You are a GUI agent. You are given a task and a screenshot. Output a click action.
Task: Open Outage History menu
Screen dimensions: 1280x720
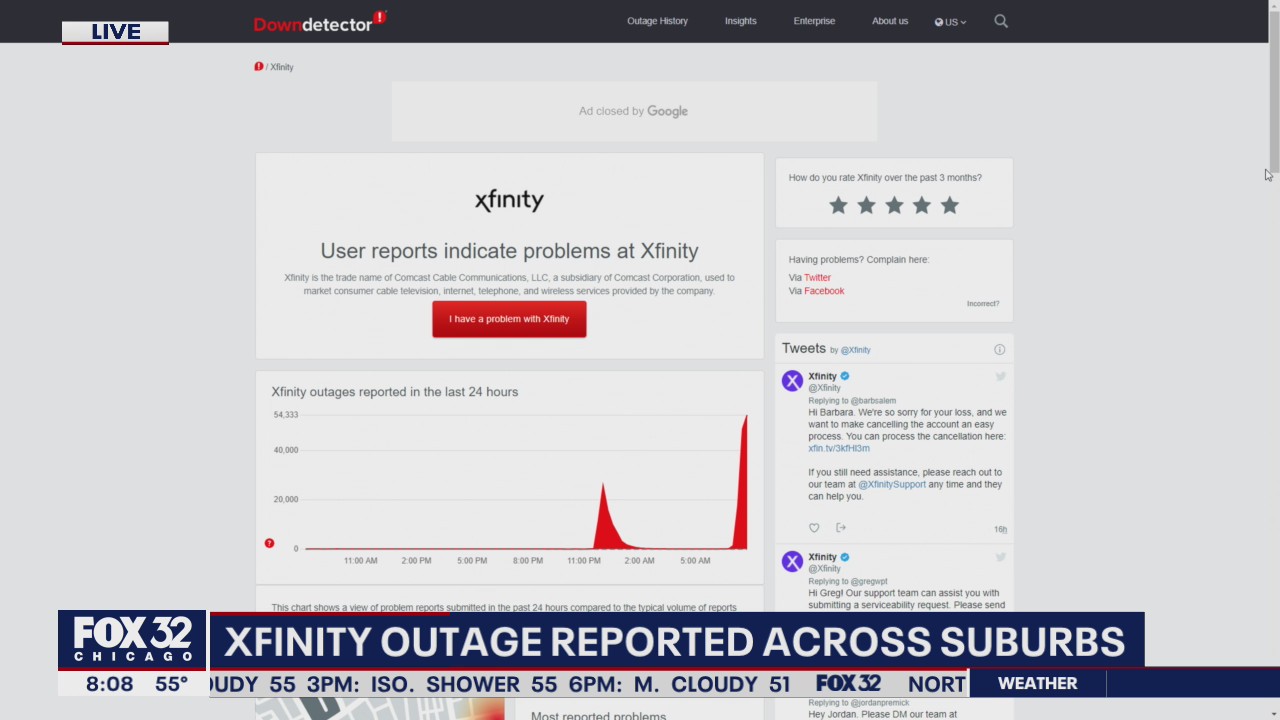tap(657, 21)
